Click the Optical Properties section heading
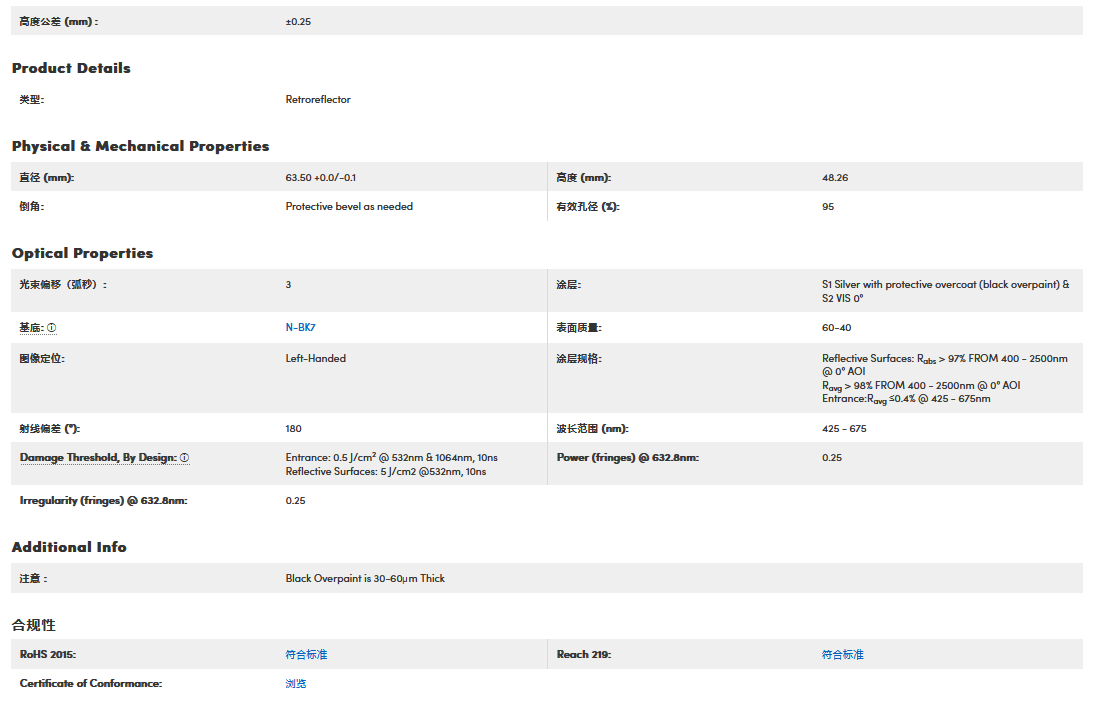Screen dimensions: 1098x713 (x=82, y=253)
